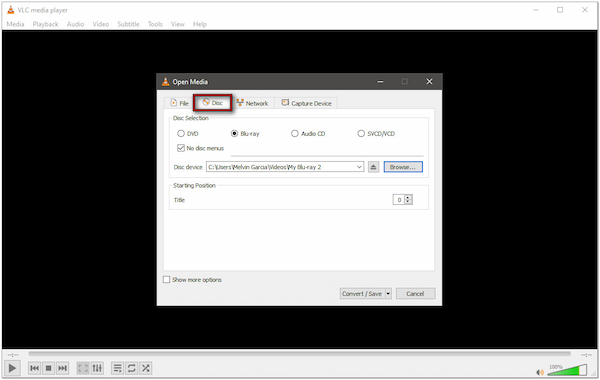Decrease the Title number spinner
Screen dimensions: 600x380
tap(408, 202)
